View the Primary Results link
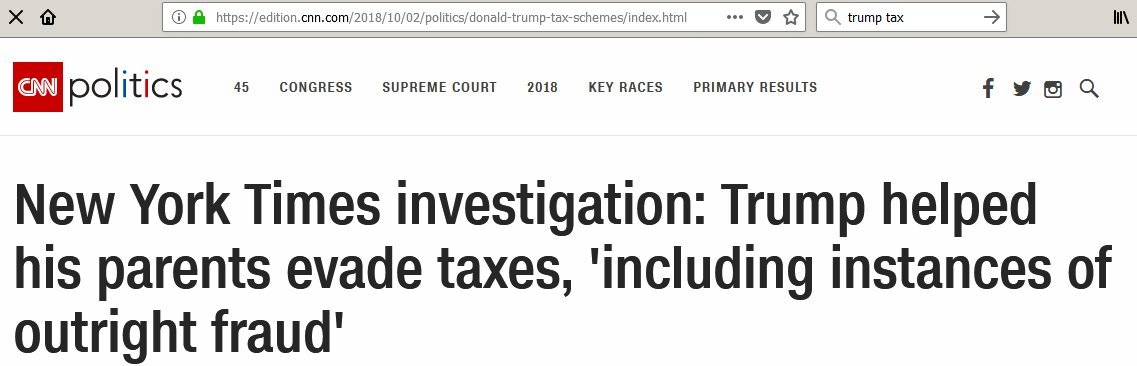Viewport: 1137px width, 366px height. point(755,88)
